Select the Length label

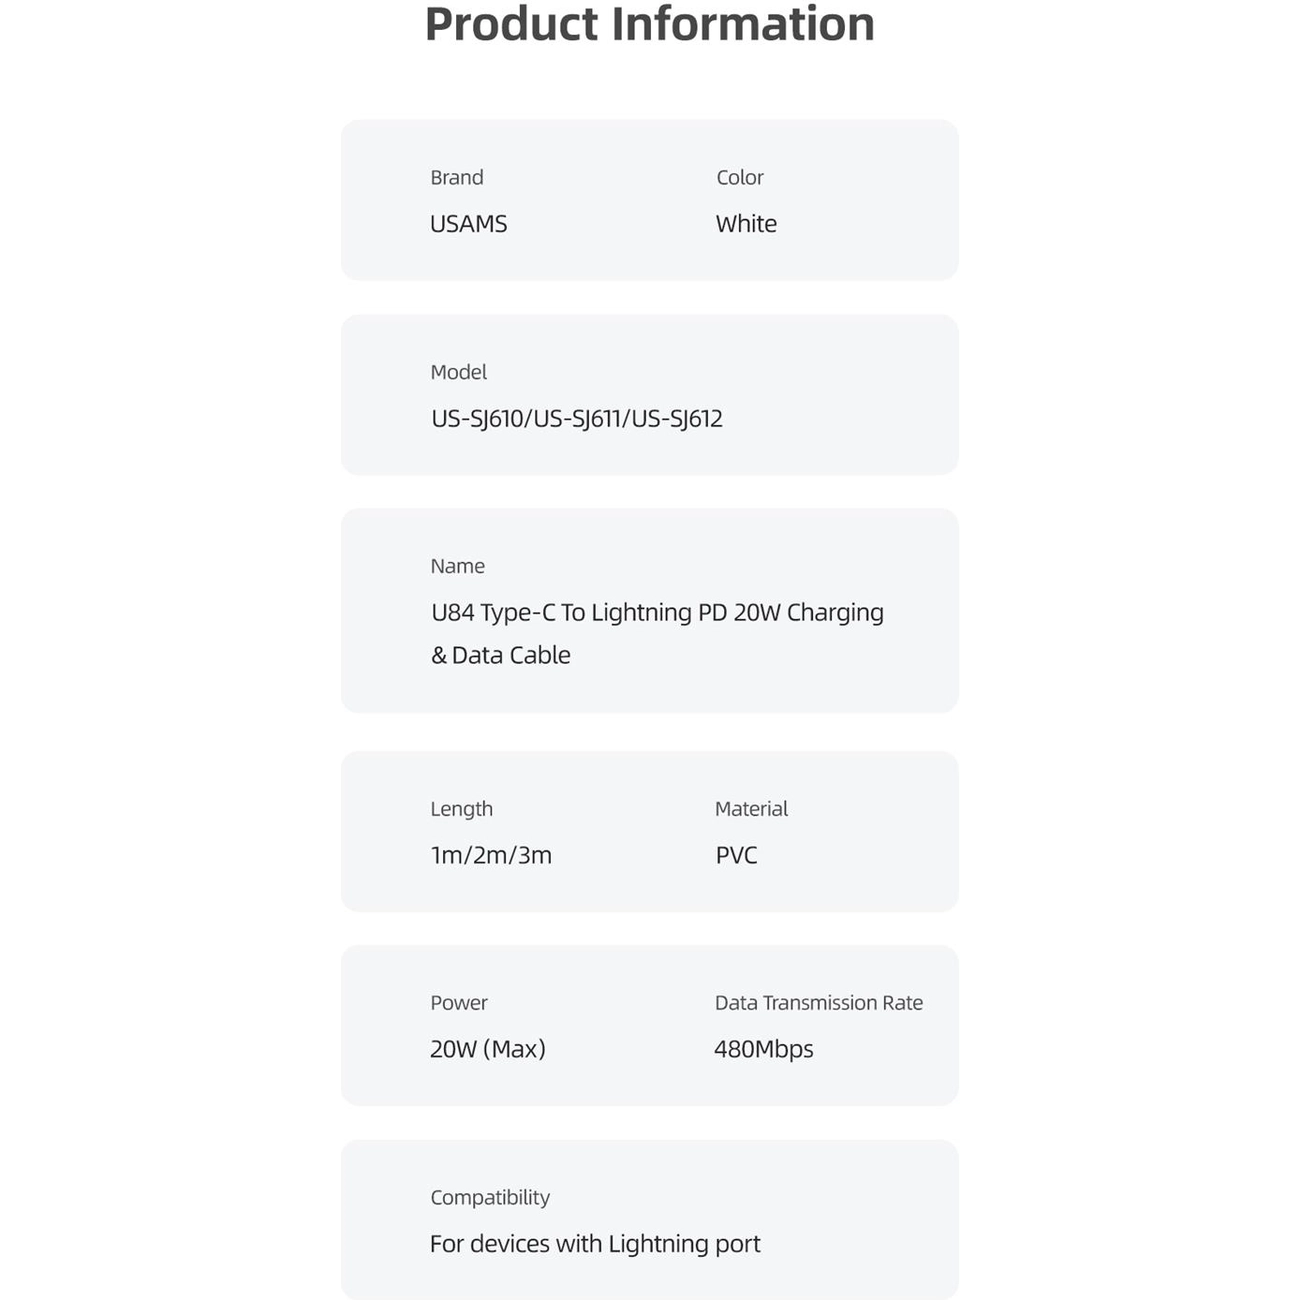click(x=462, y=809)
